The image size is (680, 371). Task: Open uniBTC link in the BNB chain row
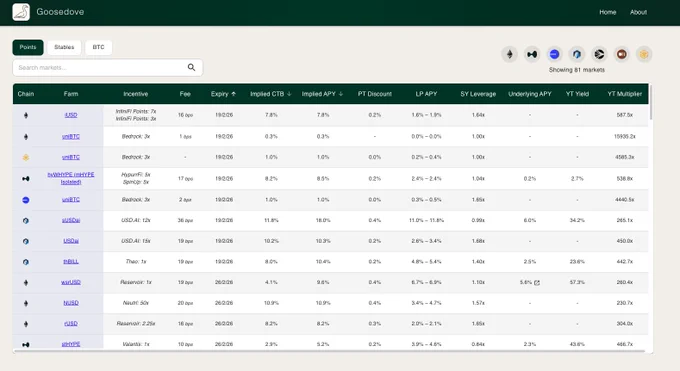click(71, 157)
